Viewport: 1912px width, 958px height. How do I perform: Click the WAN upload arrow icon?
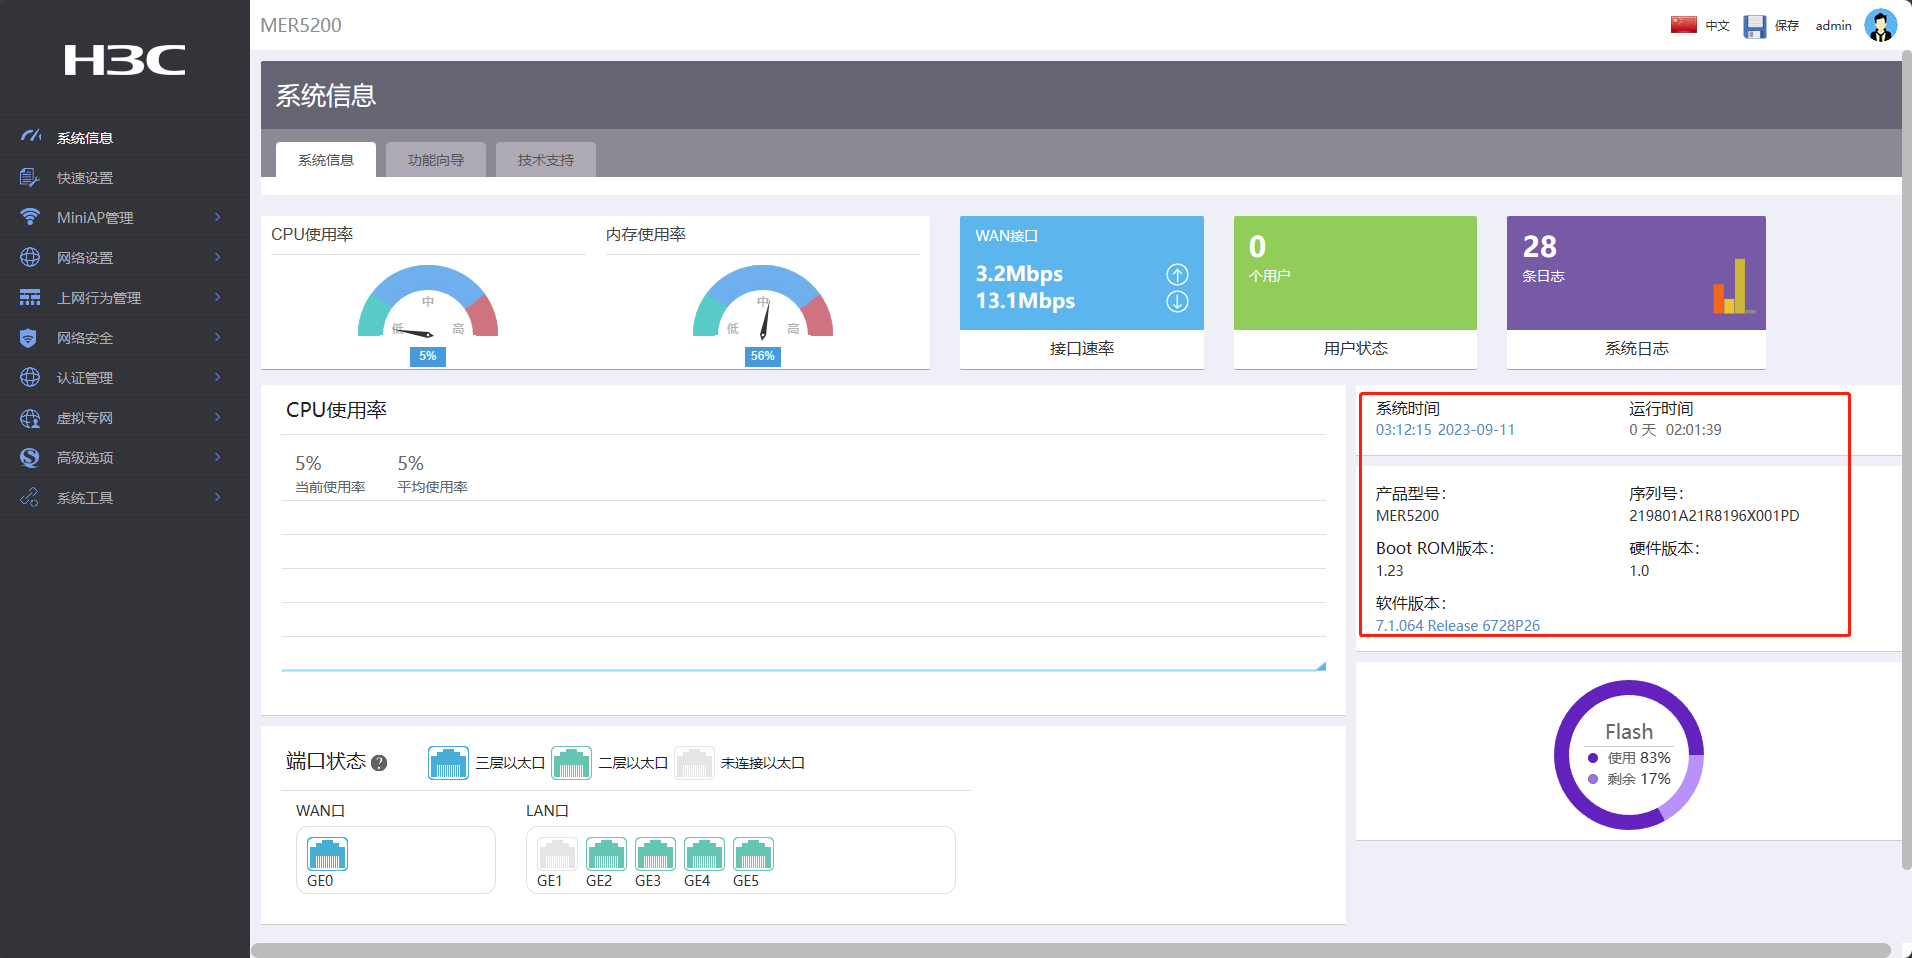[x=1177, y=274]
